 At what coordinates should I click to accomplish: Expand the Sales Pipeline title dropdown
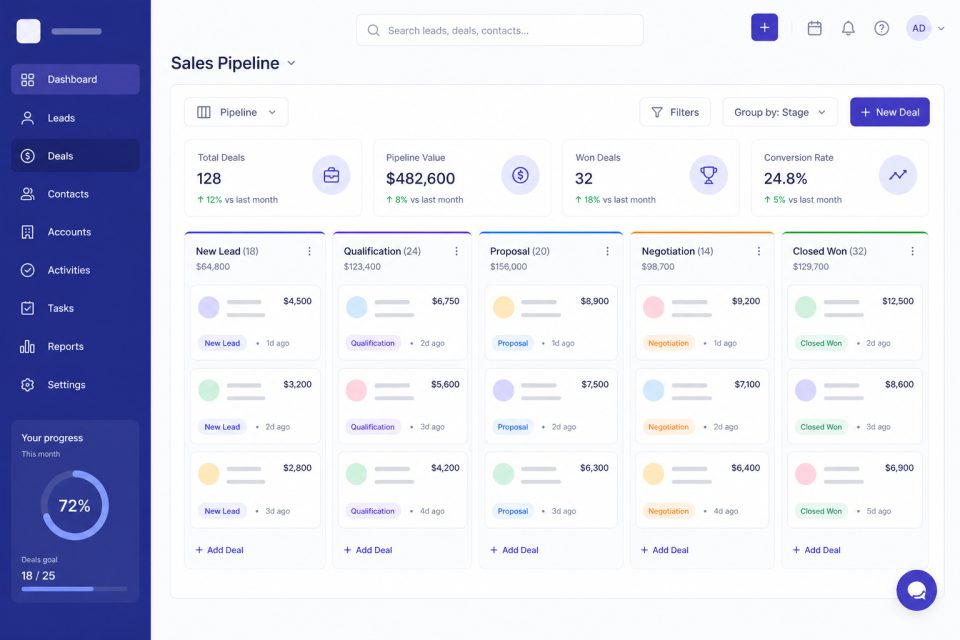291,63
